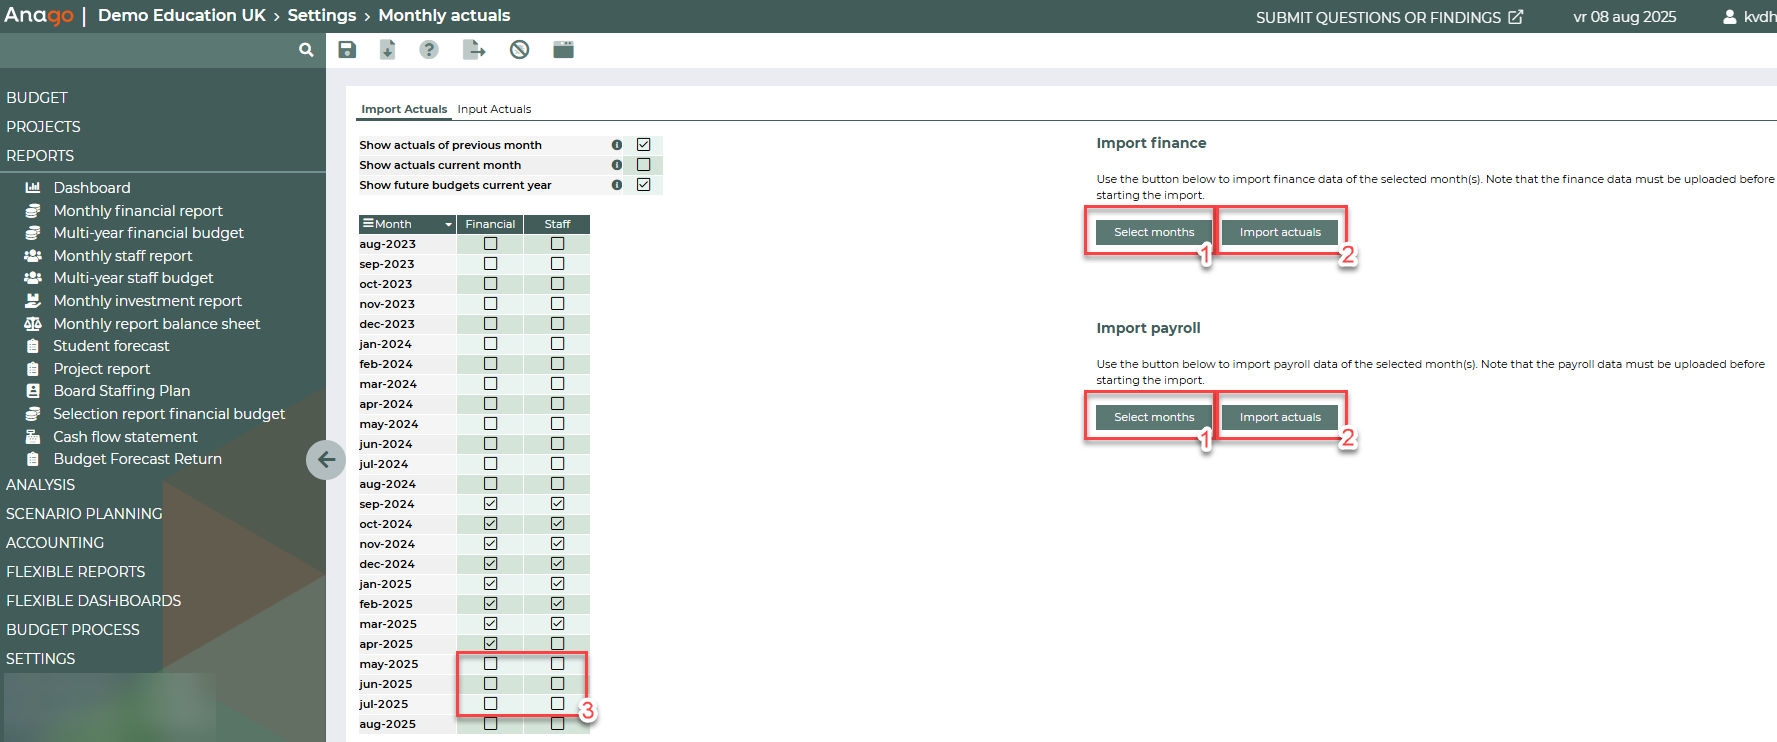
Task: Open Cash flow statement report
Action: point(125,437)
